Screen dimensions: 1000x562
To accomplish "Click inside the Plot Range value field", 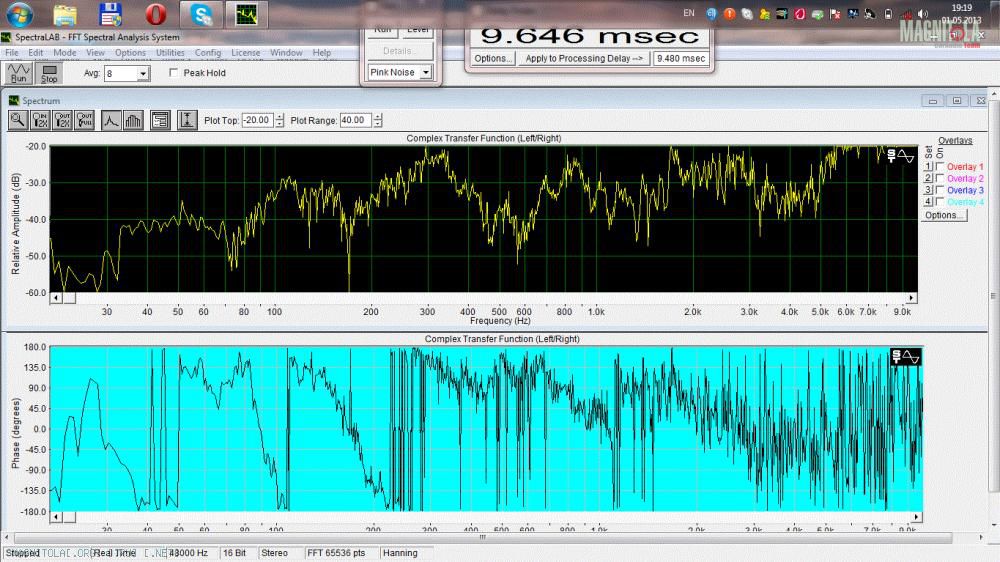I will tap(356, 120).
